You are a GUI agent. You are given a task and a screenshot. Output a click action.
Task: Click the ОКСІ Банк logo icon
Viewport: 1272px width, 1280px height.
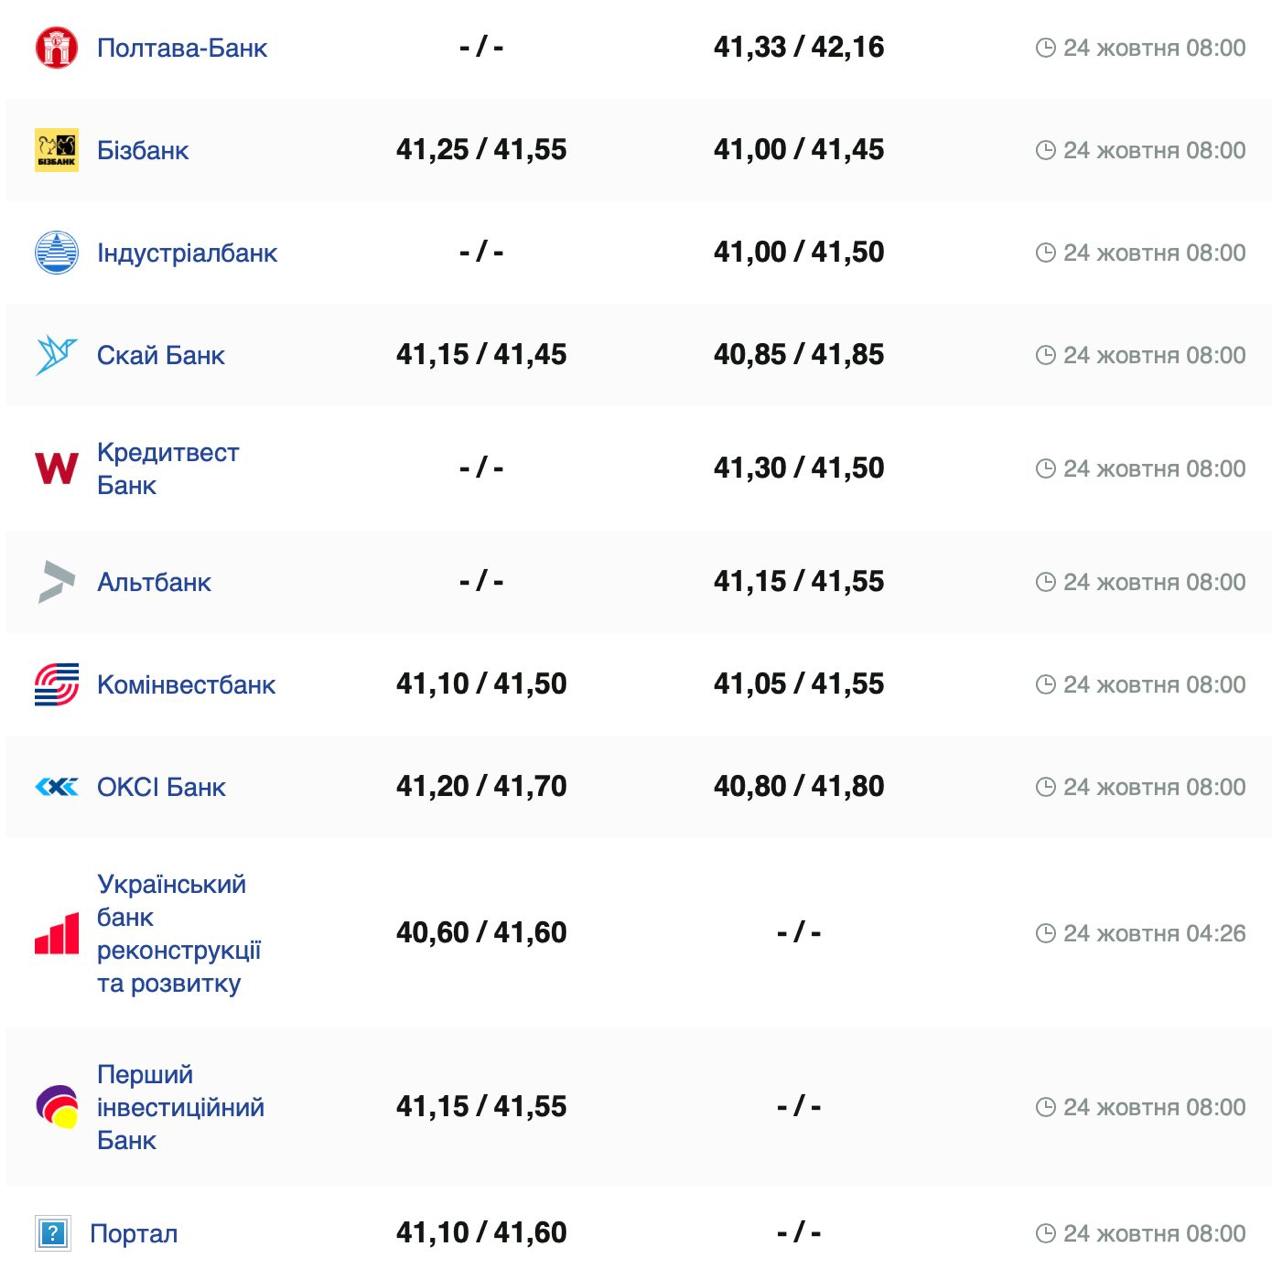[x=56, y=787]
